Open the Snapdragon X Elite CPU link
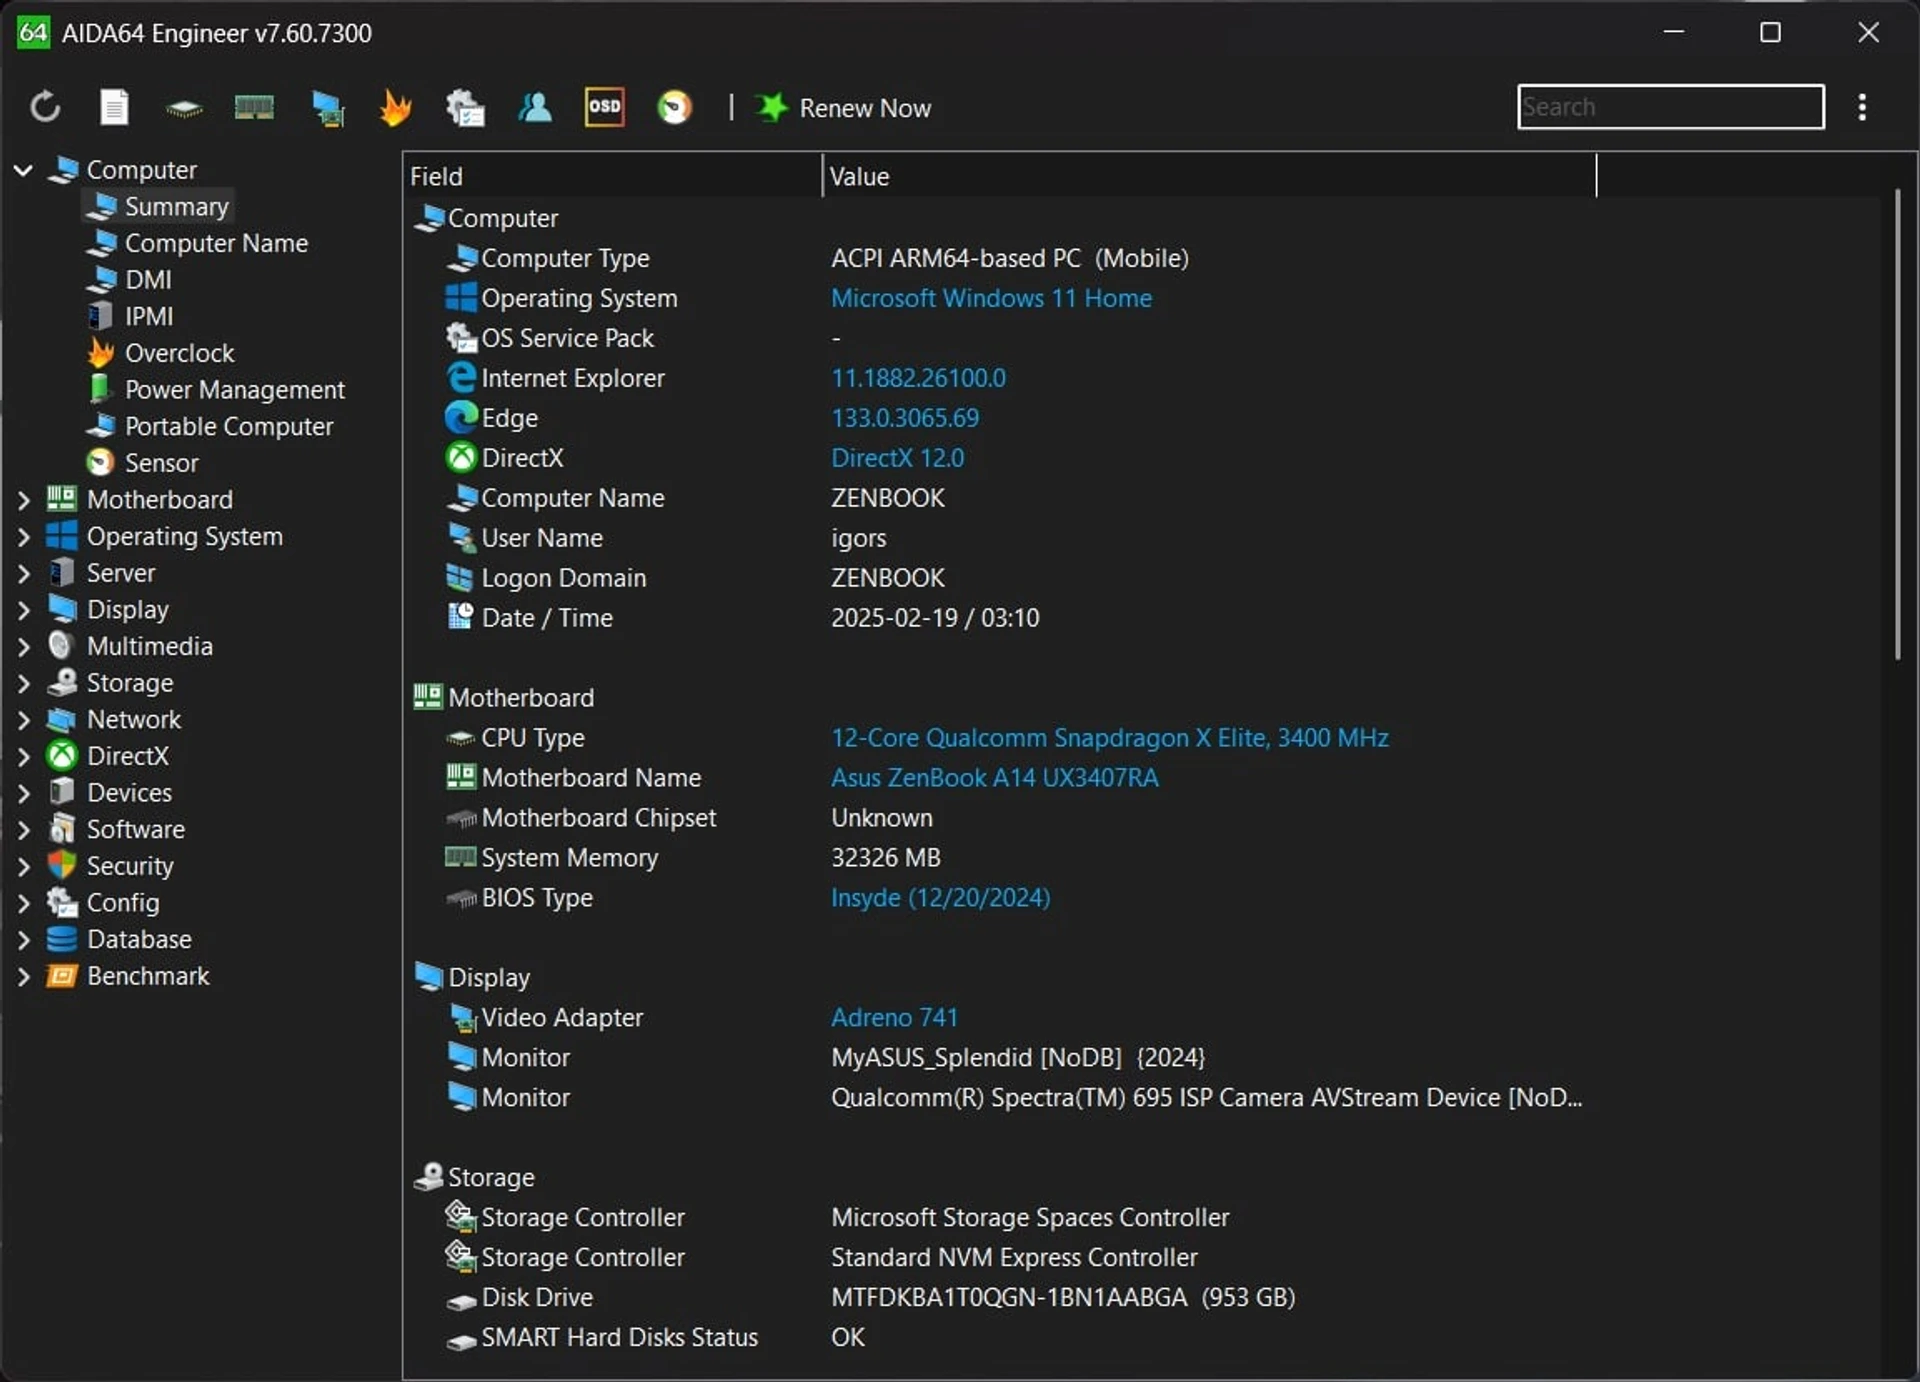The width and height of the screenshot is (1920, 1382). point(1109,738)
